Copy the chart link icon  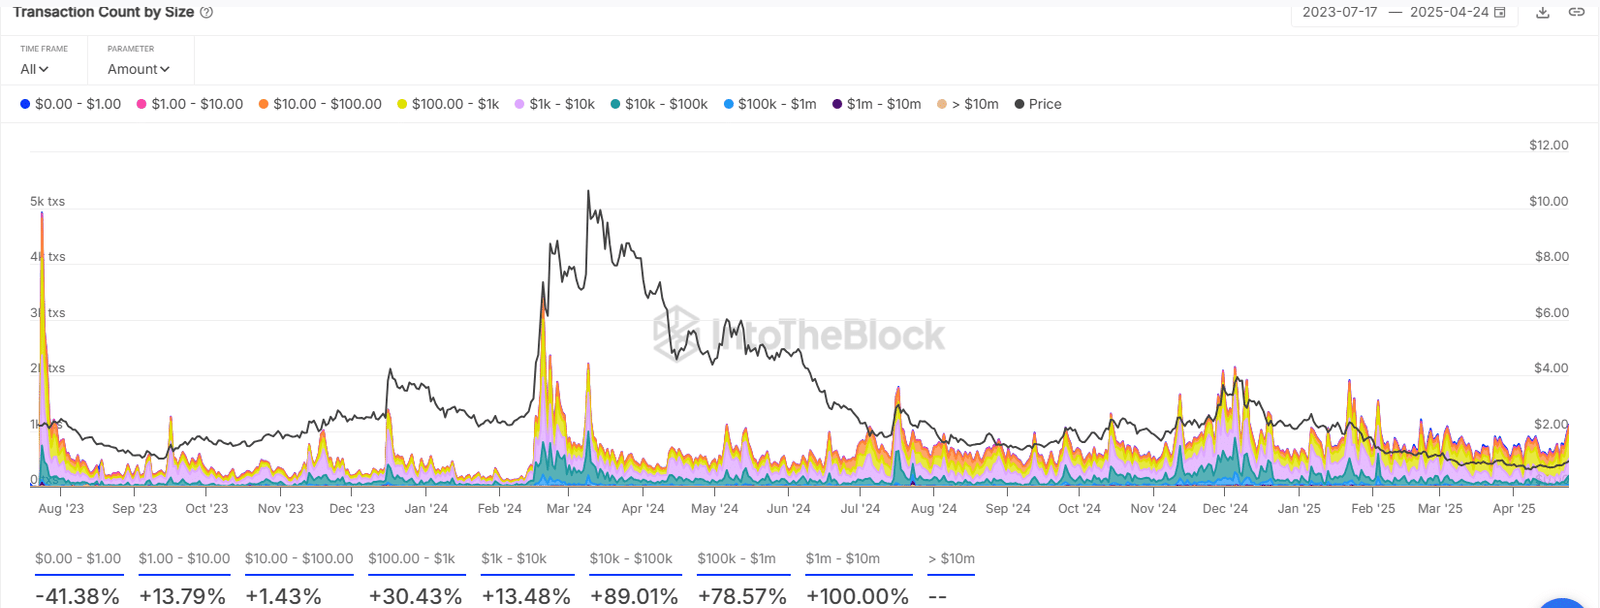click(1576, 12)
